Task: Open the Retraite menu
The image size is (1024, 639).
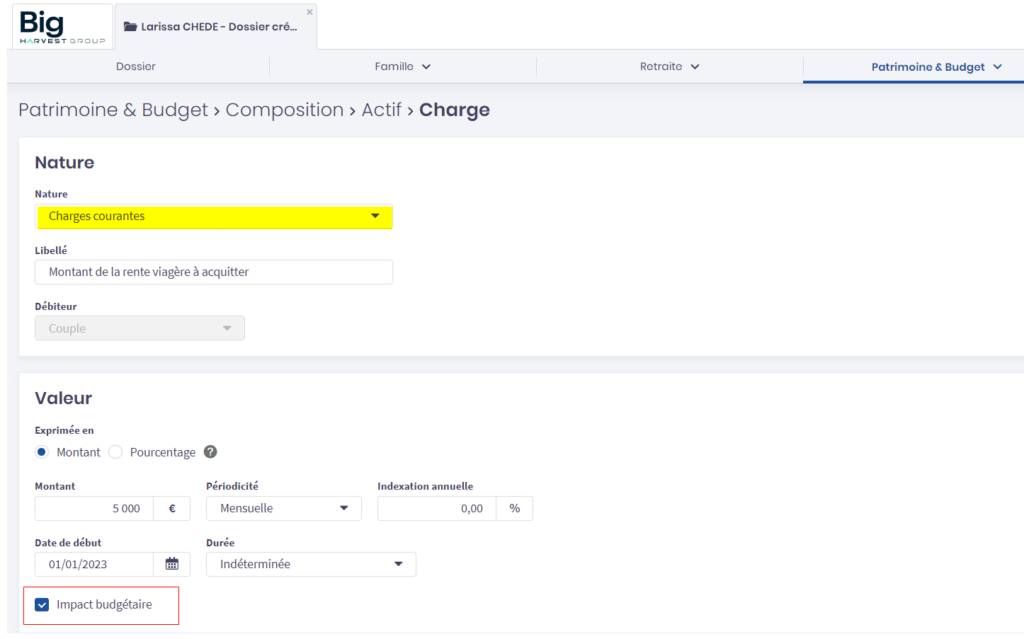Action: [669, 67]
